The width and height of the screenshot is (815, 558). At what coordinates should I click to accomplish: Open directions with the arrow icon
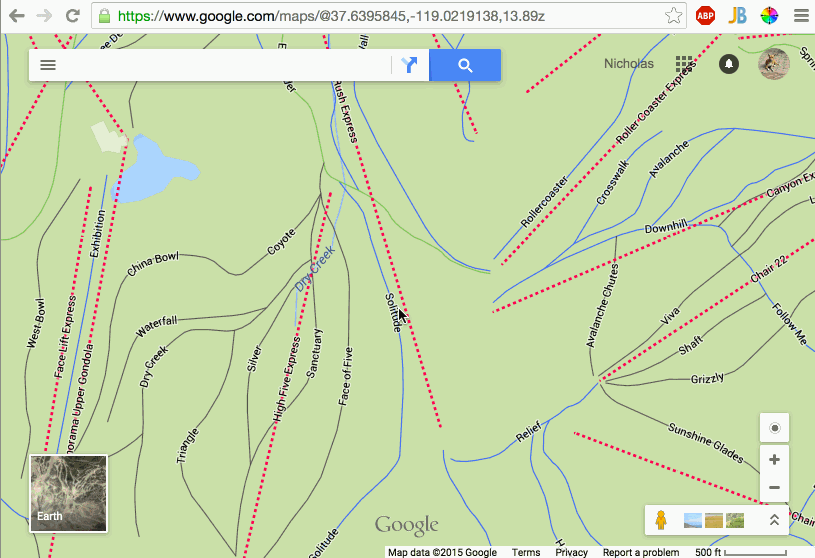410,65
